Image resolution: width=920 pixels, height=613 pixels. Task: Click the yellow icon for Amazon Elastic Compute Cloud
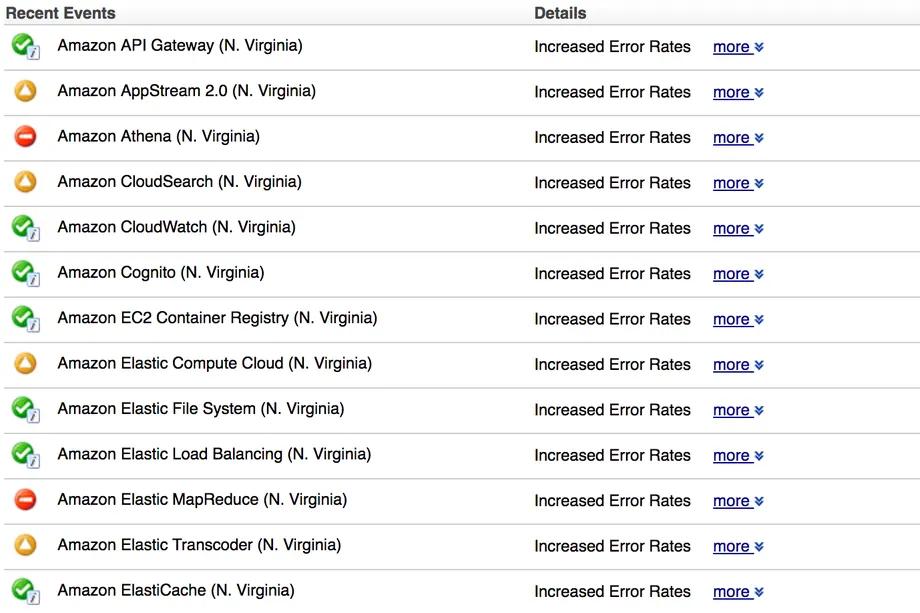click(25, 364)
